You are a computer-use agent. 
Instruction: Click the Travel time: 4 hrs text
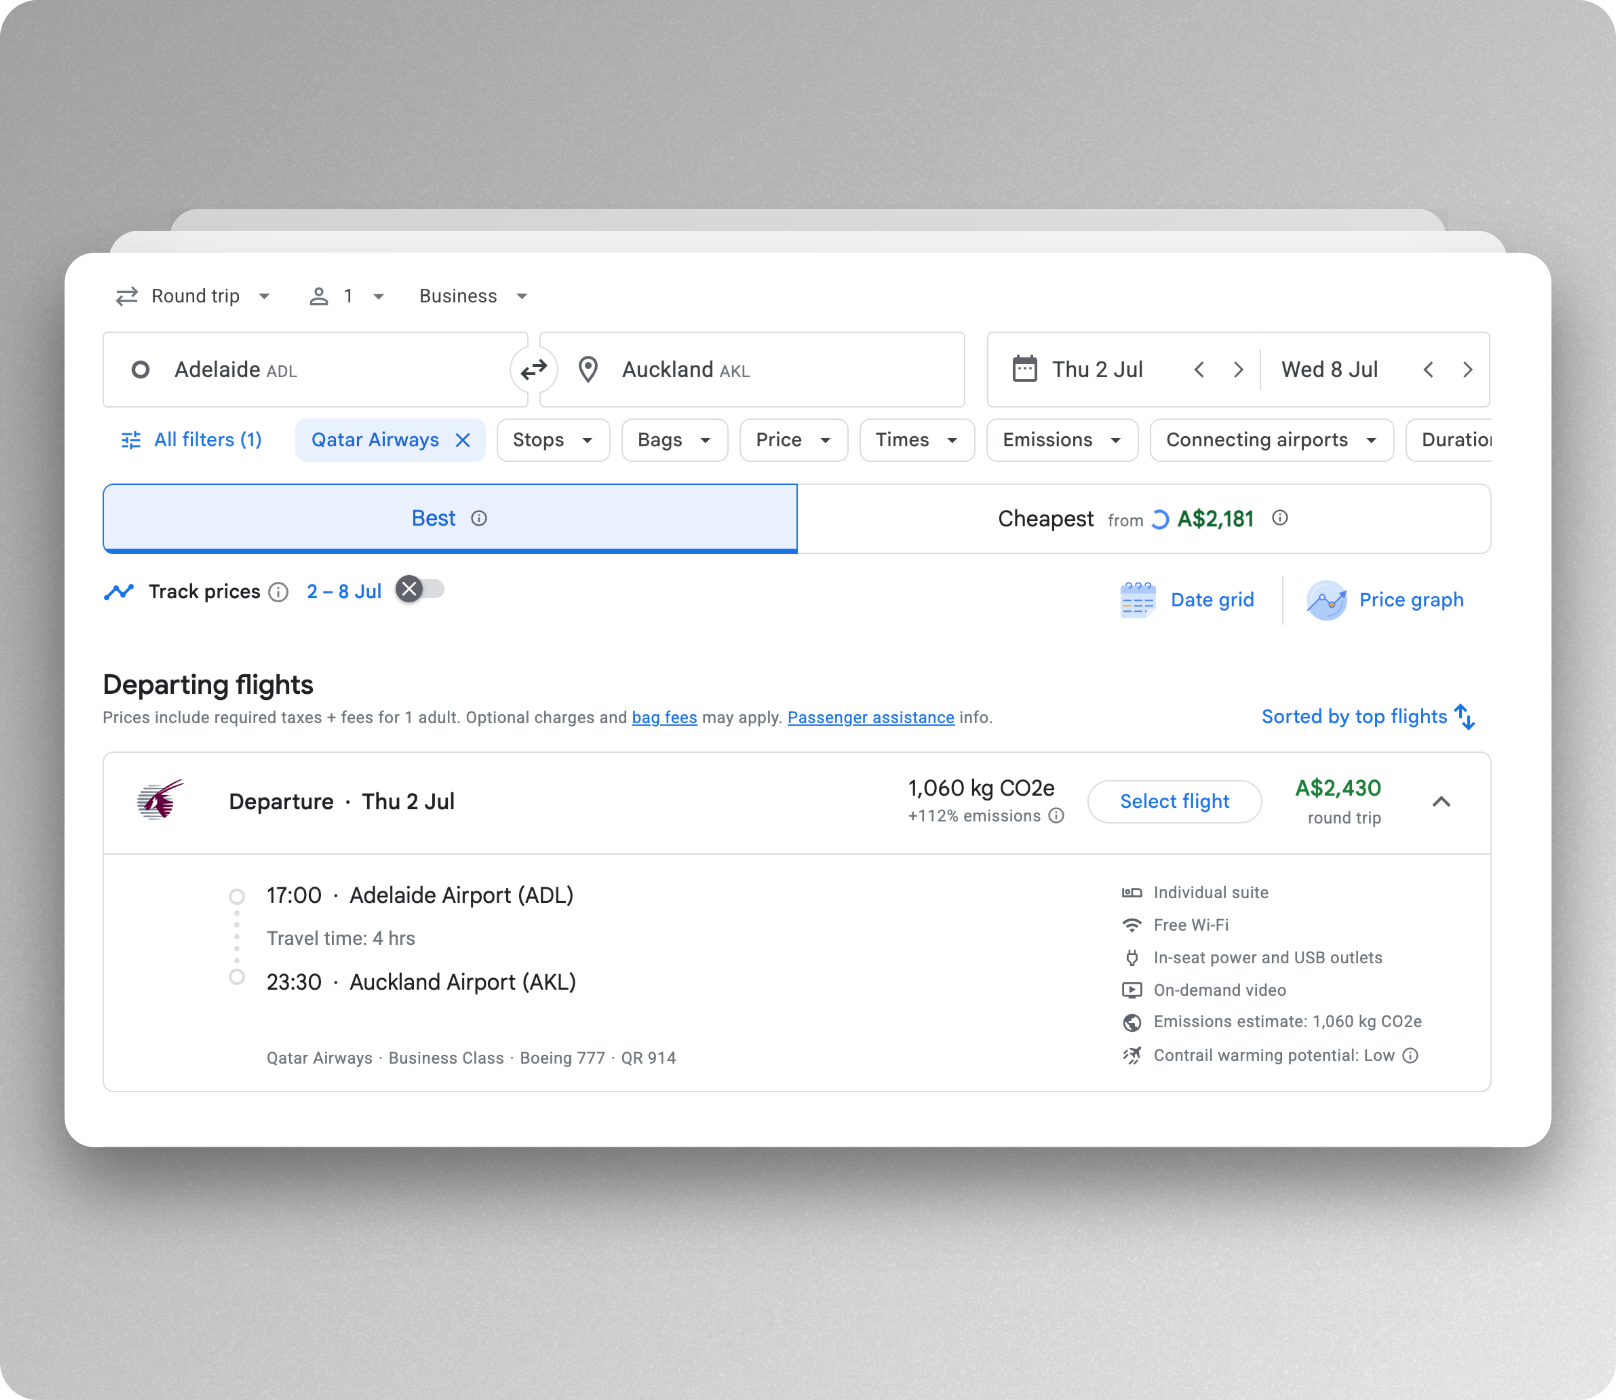point(341,939)
